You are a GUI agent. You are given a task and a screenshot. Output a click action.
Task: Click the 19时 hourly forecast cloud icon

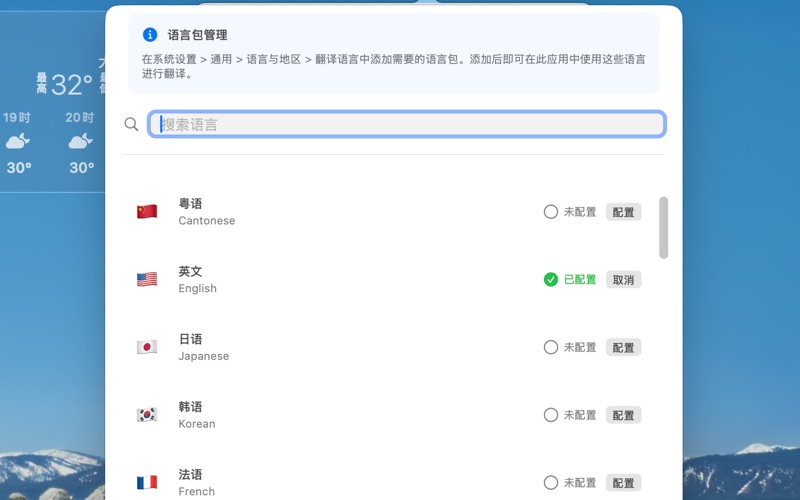tap(17, 142)
